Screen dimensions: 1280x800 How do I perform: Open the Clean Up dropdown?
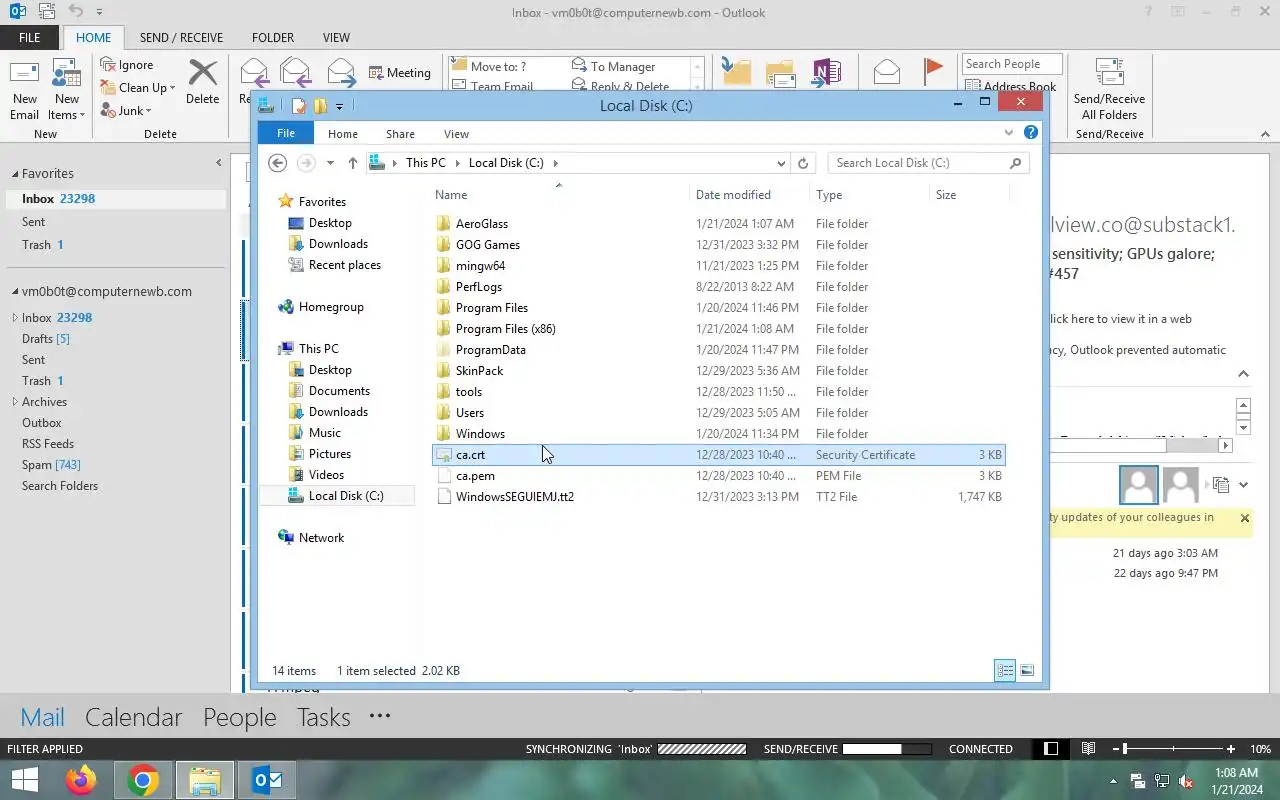click(138, 88)
